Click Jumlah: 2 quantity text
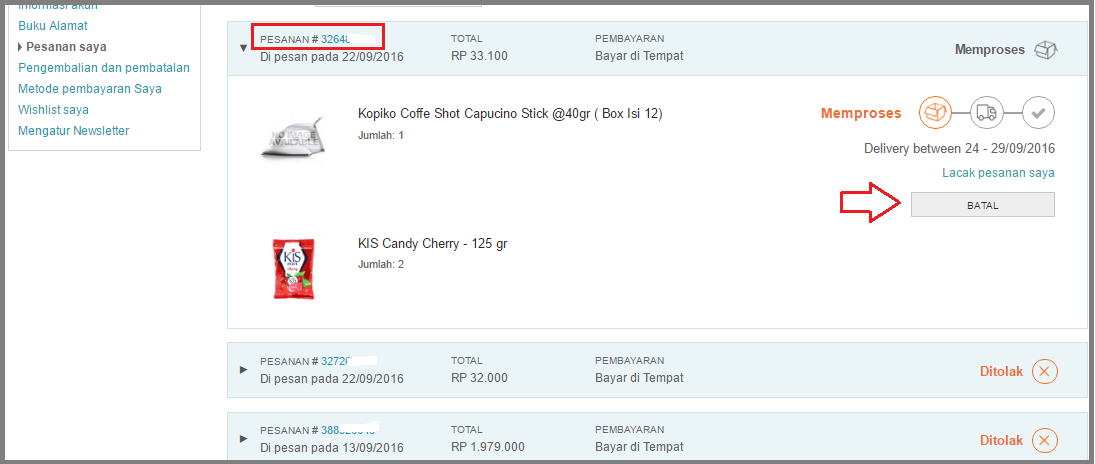The height and width of the screenshot is (464, 1095). (381, 265)
